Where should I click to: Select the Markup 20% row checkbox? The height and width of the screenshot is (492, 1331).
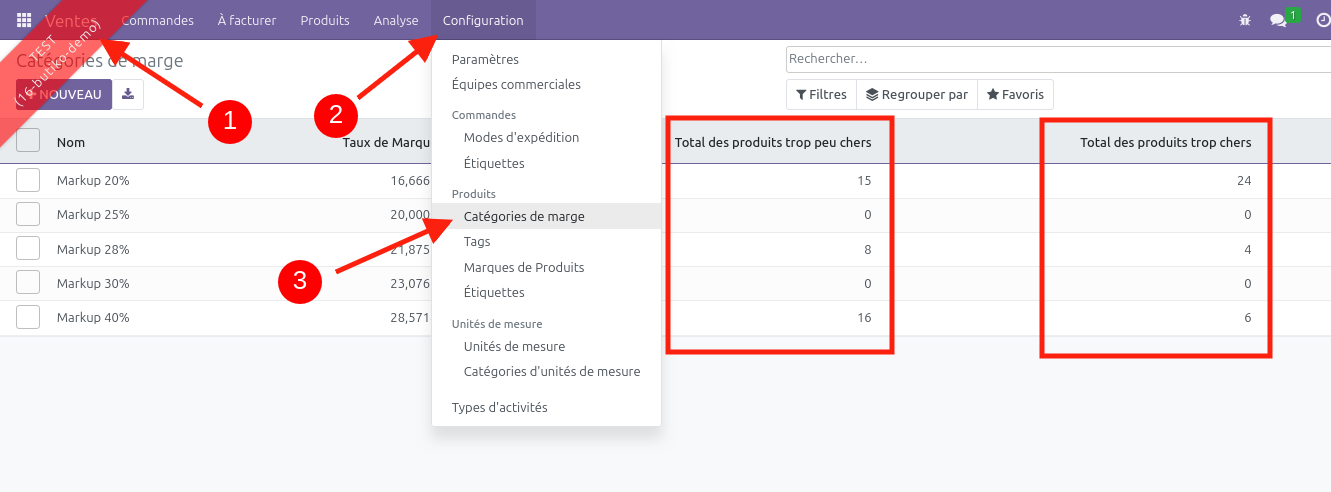pyautogui.click(x=28, y=180)
